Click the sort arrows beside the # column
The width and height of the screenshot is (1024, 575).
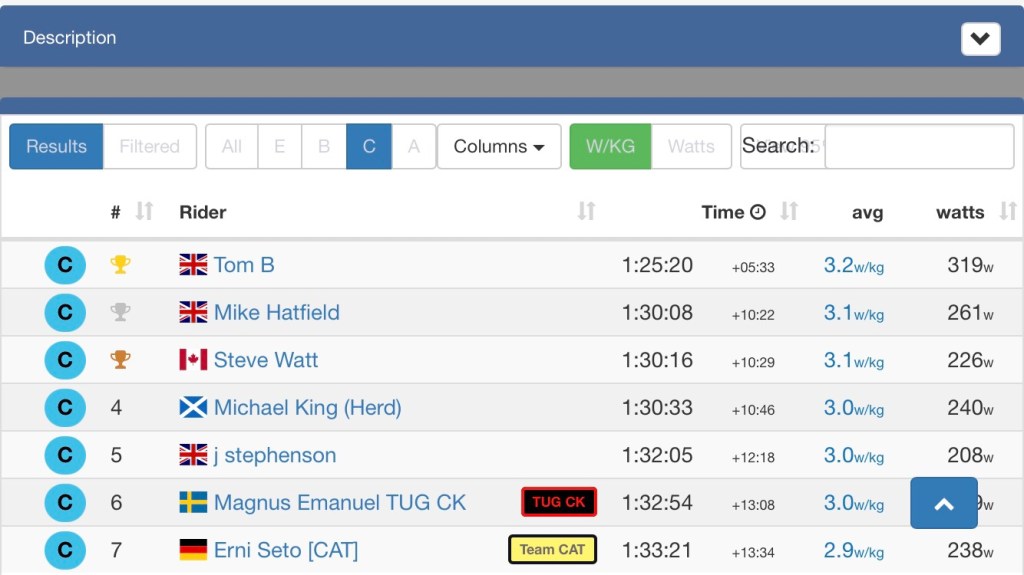[145, 211]
